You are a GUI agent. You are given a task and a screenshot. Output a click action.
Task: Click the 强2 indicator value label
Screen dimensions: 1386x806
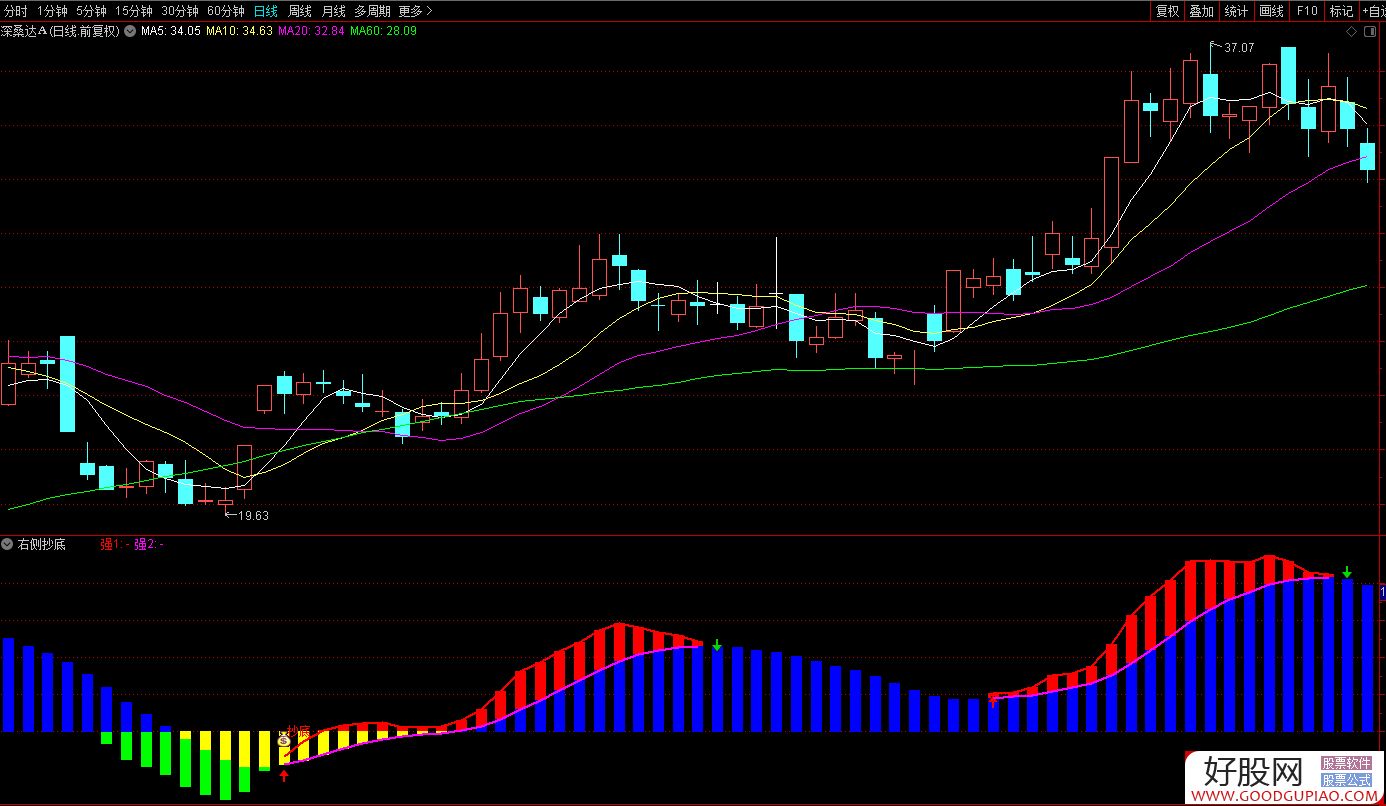click(149, 544)
